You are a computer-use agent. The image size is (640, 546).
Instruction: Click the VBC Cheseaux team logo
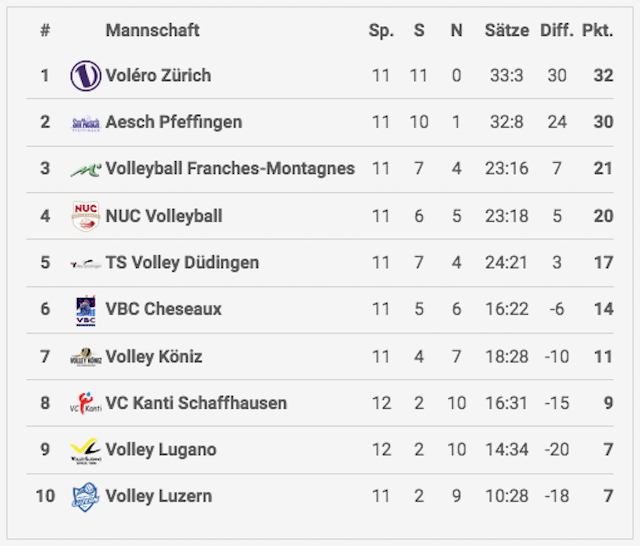(x=86, y=310)
